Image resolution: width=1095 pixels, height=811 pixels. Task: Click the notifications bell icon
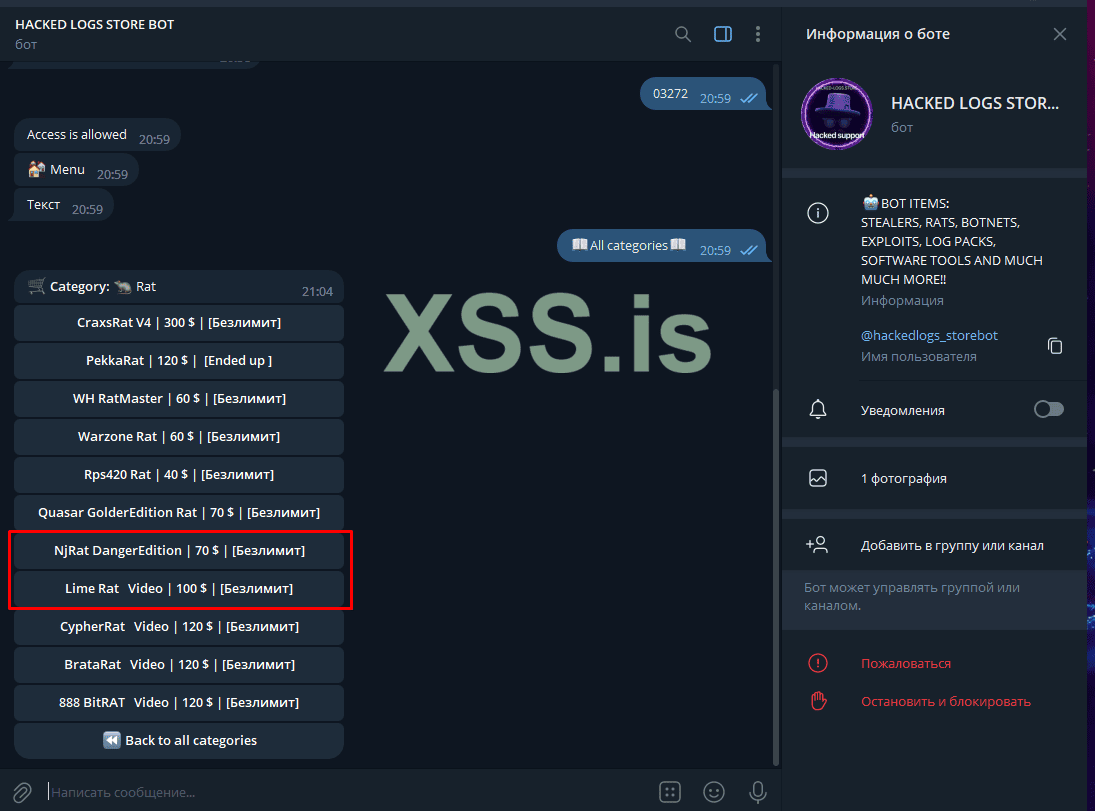818,409
